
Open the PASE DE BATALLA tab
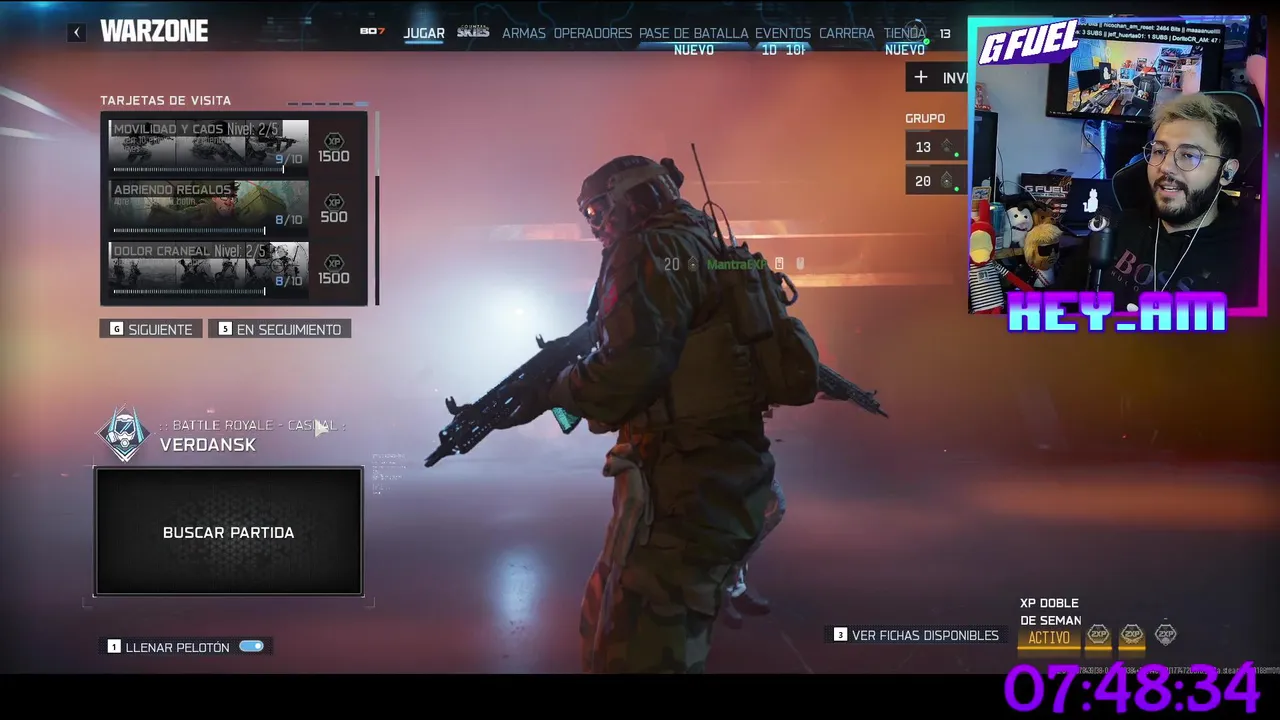click(693, 33)
